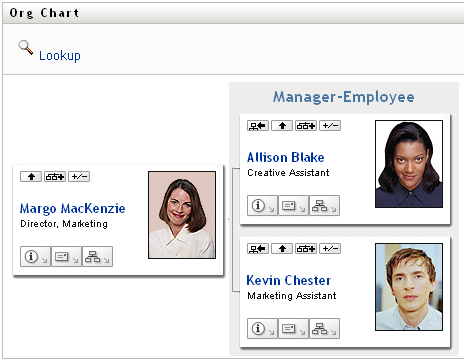The height and width of the screenshot is (362, 464).
Task: Click the 'Director, Marketing' title text
Action: [x=64, y=224]
